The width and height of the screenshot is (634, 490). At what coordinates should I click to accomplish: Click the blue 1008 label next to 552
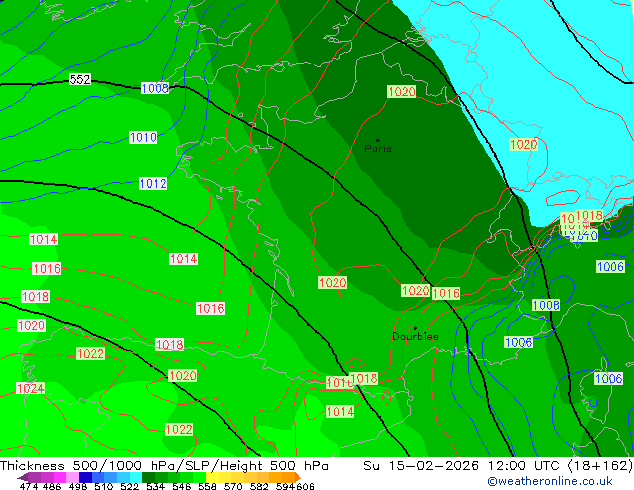tap(155, 88)
